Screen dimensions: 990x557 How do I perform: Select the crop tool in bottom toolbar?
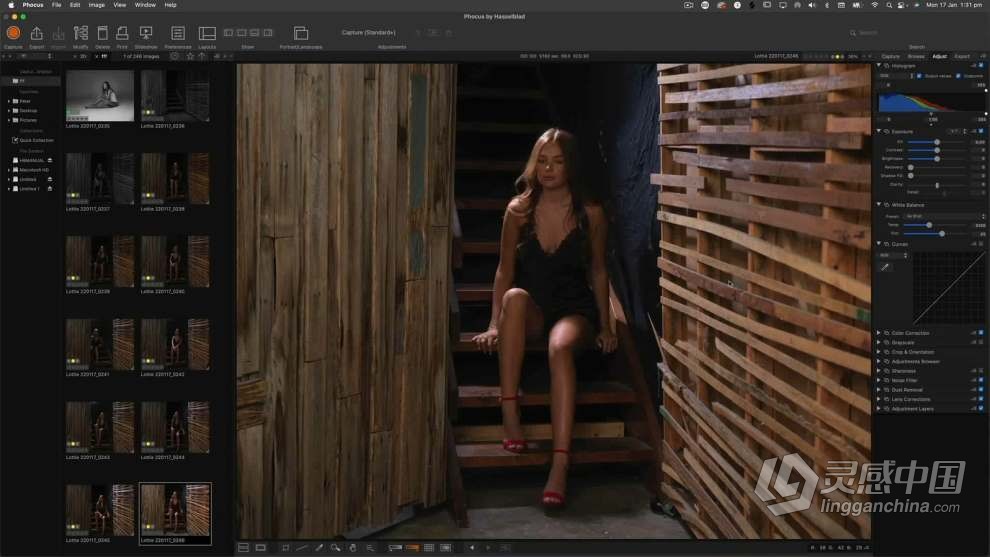click(285, 548)
